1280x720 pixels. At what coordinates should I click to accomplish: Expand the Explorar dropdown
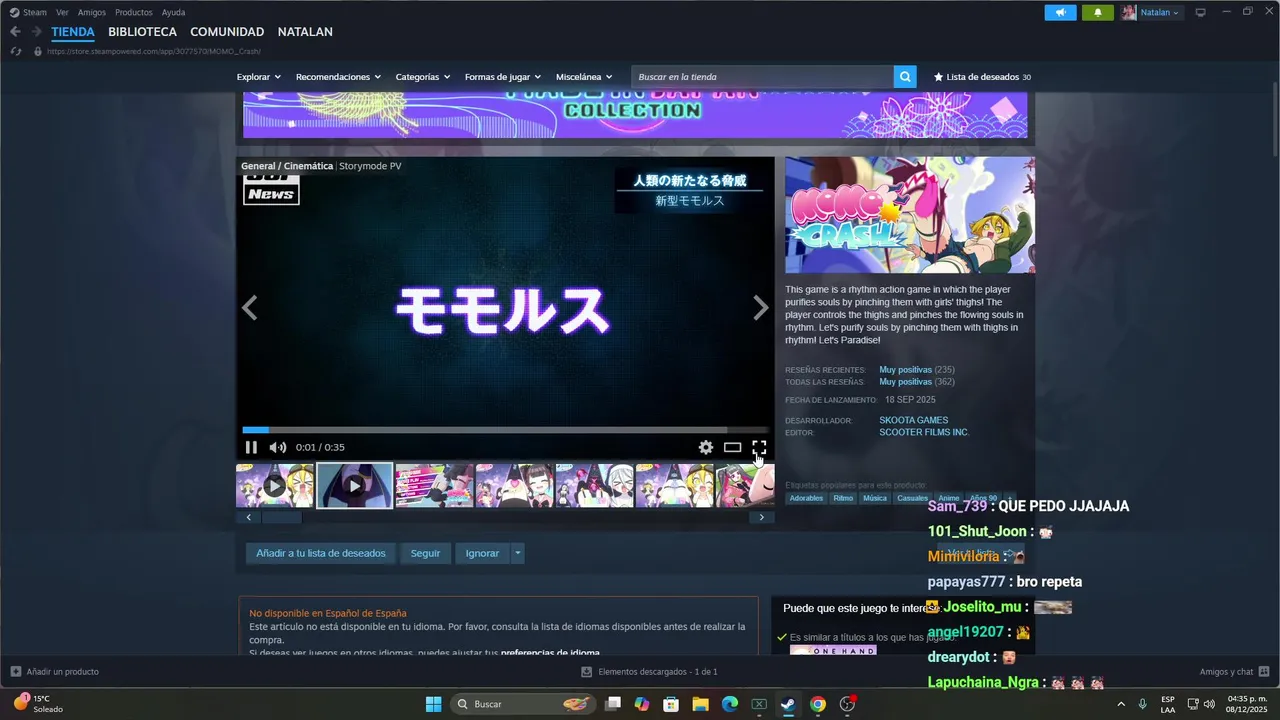pyautogui.click(x=258, y=77)
